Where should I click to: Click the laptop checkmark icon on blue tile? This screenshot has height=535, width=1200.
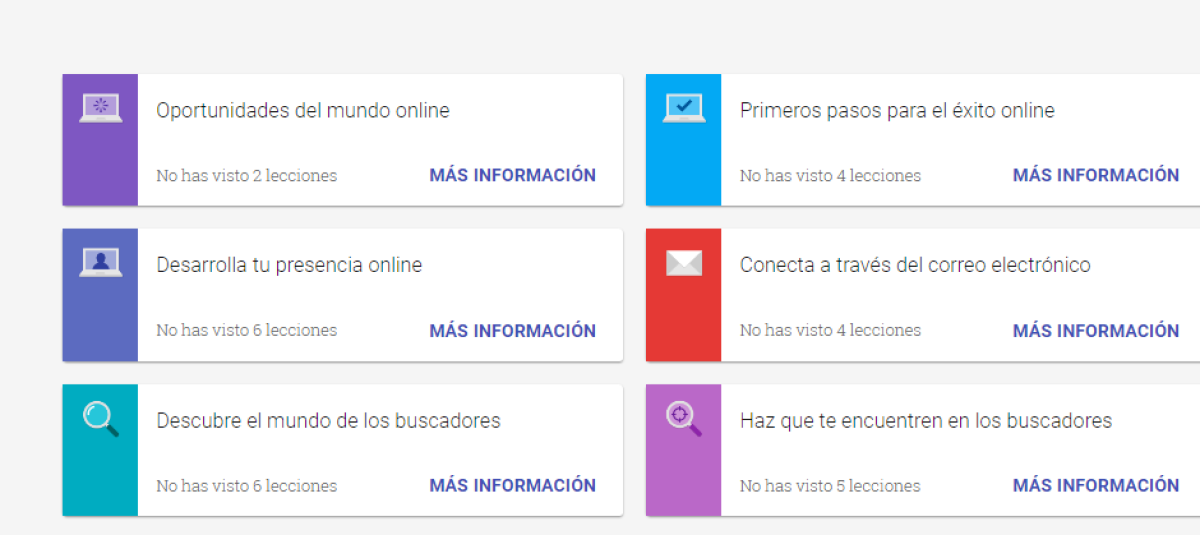(x=684, y=107)
